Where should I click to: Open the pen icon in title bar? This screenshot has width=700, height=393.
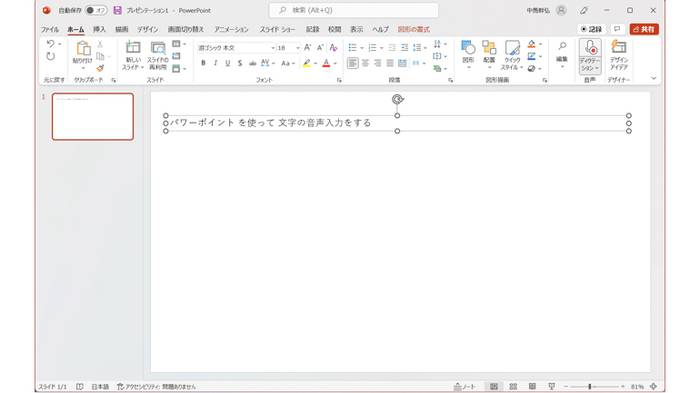click(x=583, y=10)
